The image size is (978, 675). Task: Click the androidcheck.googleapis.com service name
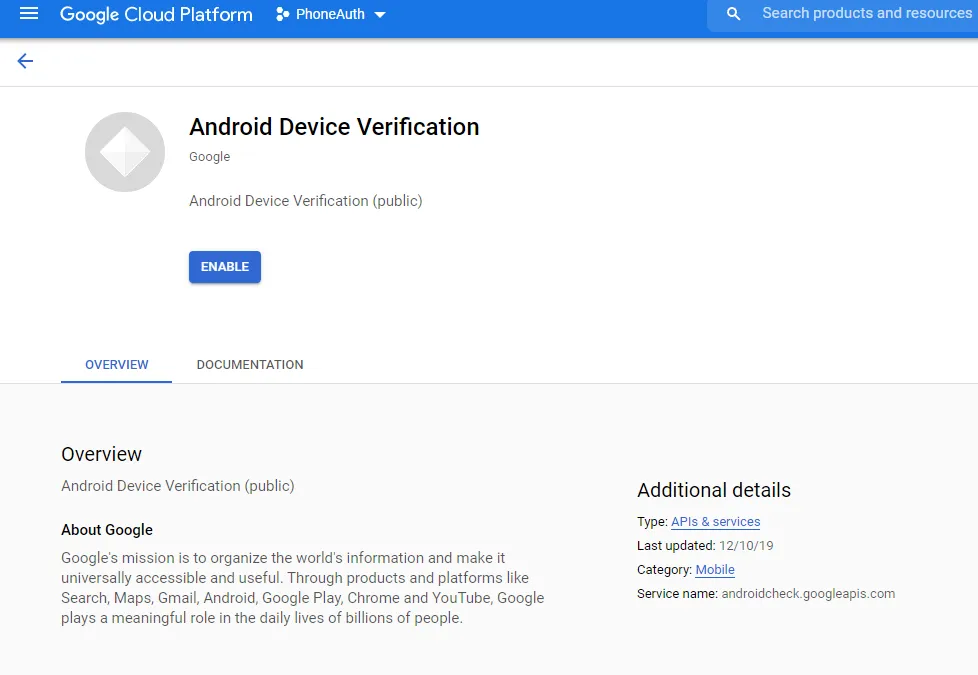[808, 594]
